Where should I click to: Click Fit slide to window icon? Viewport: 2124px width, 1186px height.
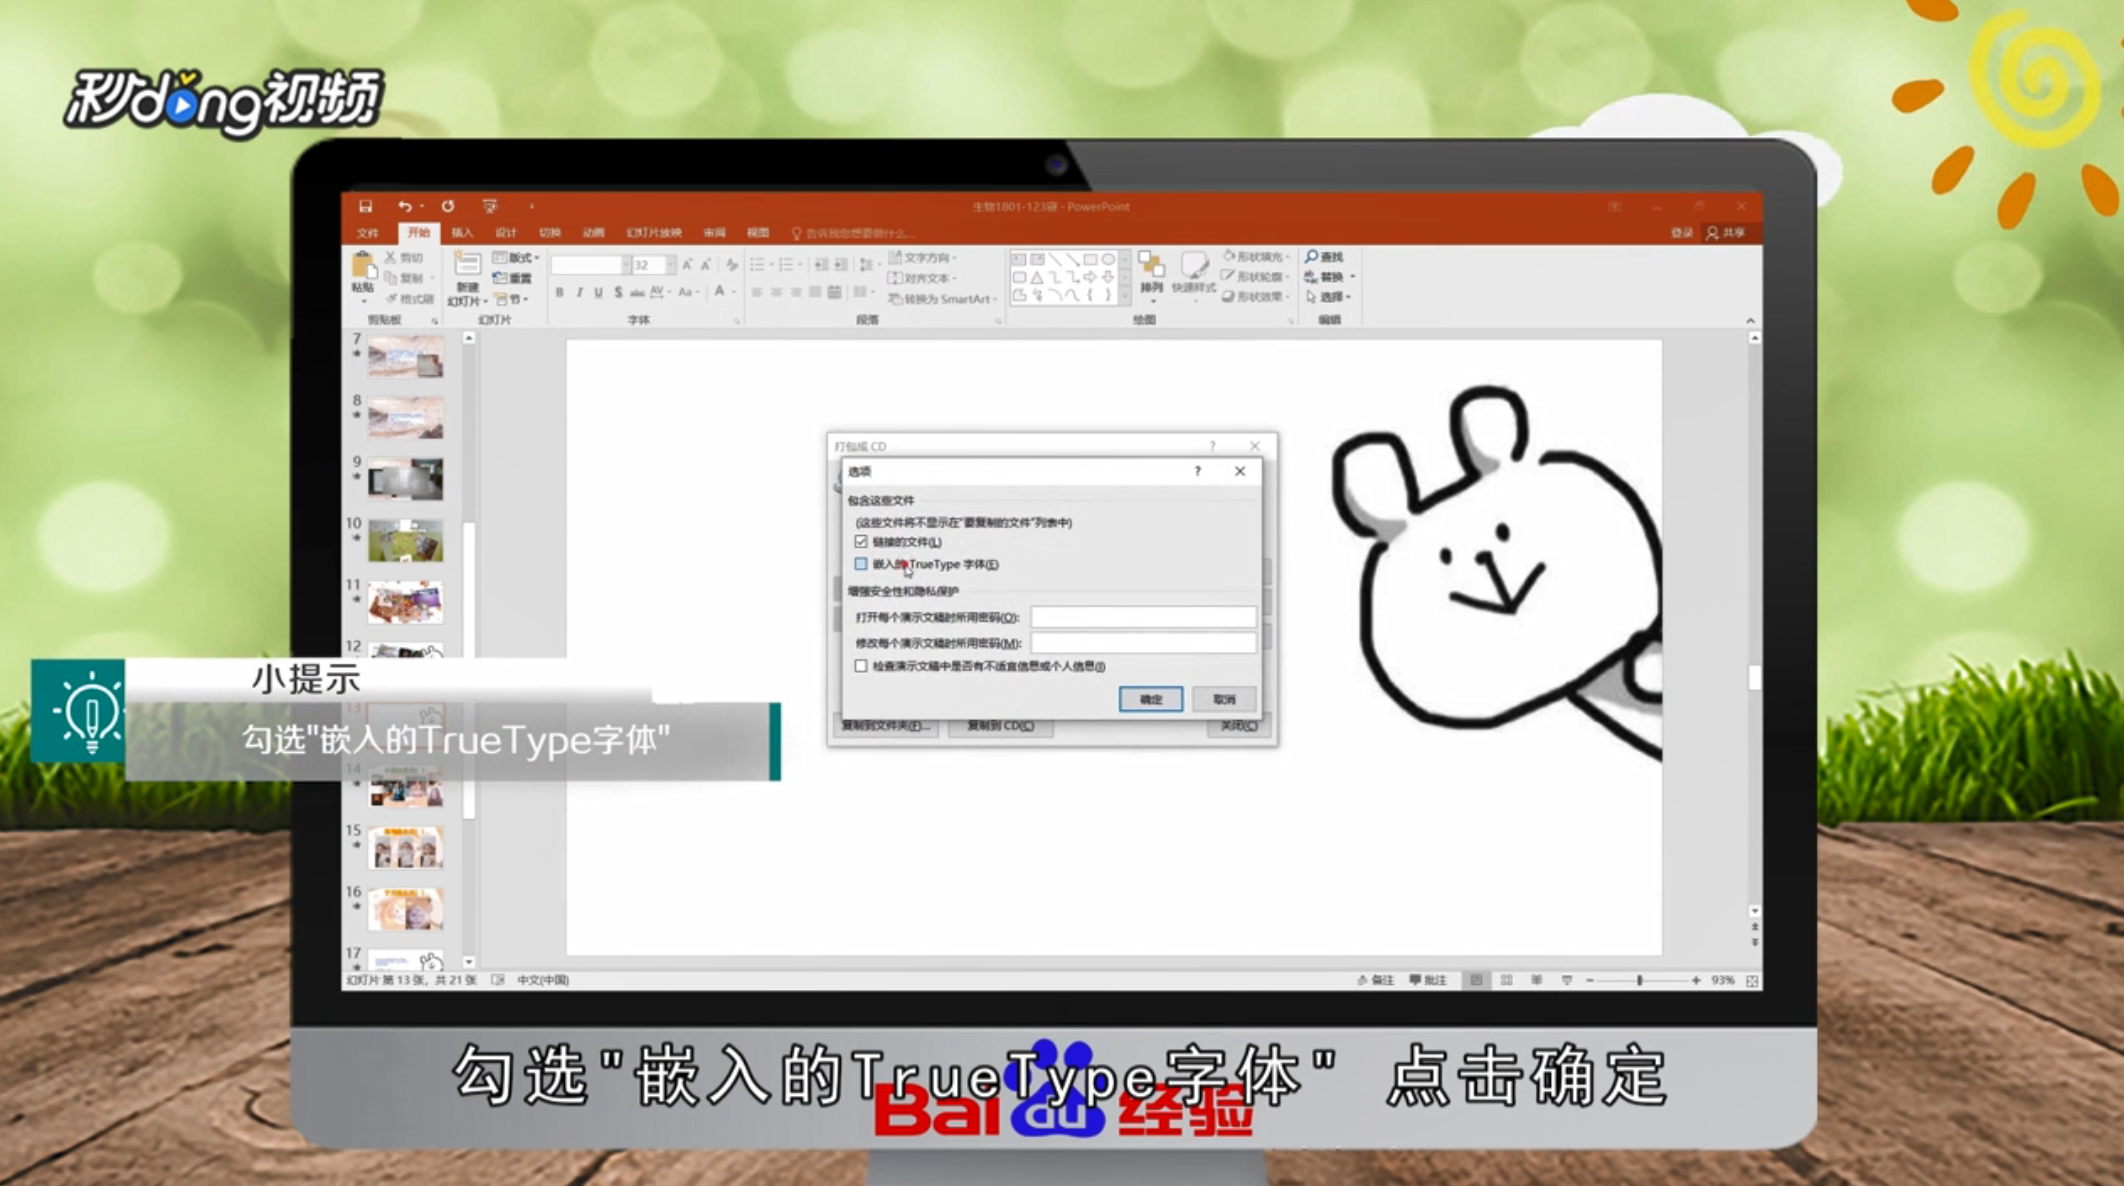tap(1752, 981)
